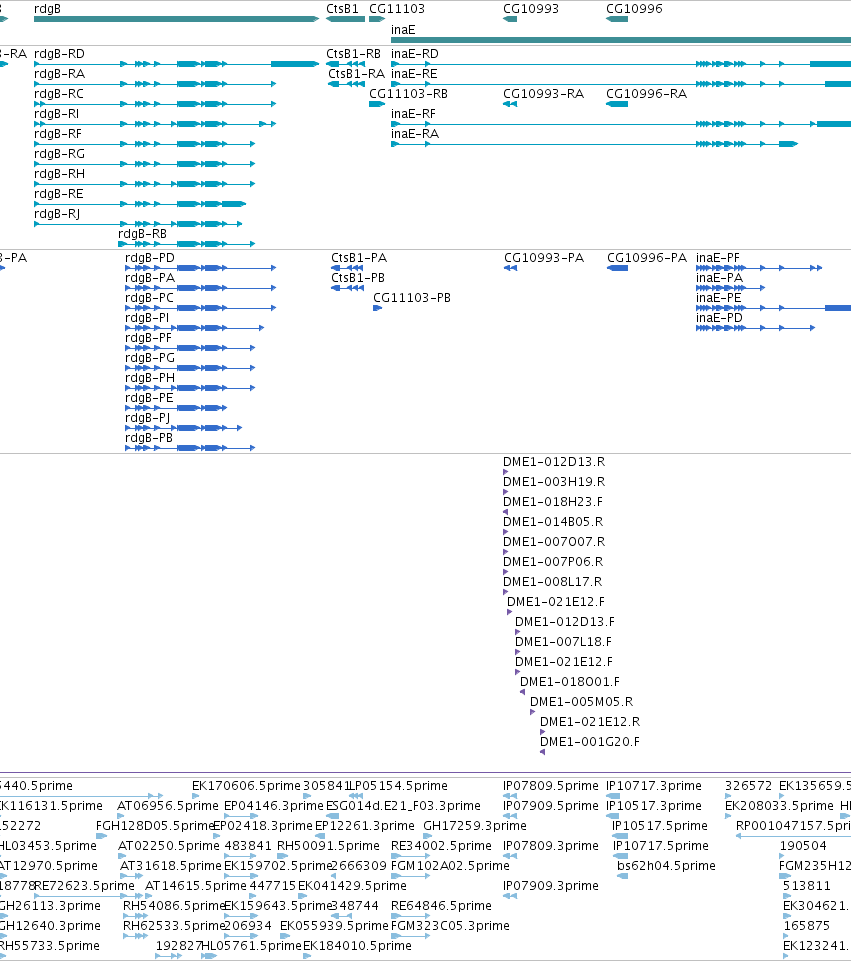Click the inaE-RF transcript label
The image size is (851, 961).
pyautogui.click(x=414, y=114)
